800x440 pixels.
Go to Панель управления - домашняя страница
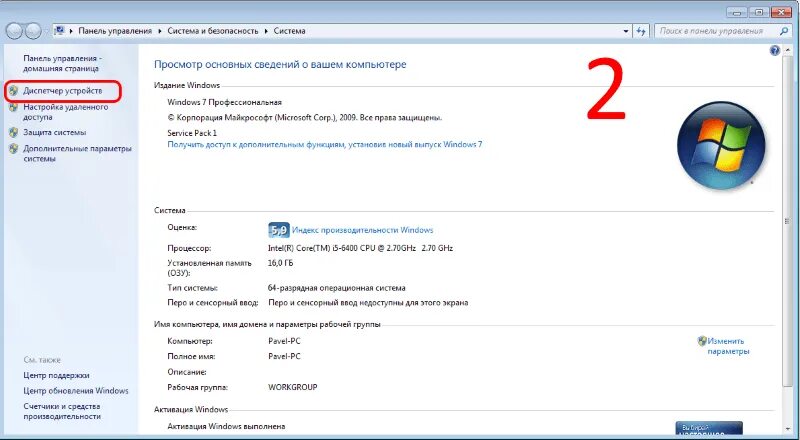(62, 63)
